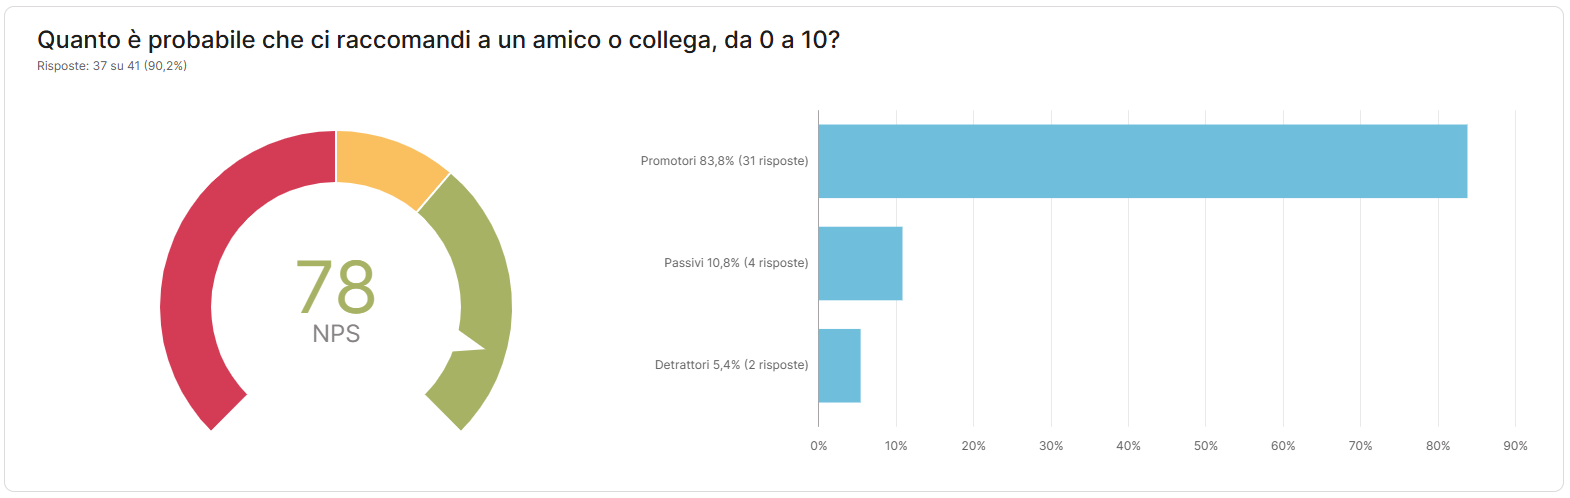Select the Detrattori blue bar

pyautogui.click(x=839, y=365)
